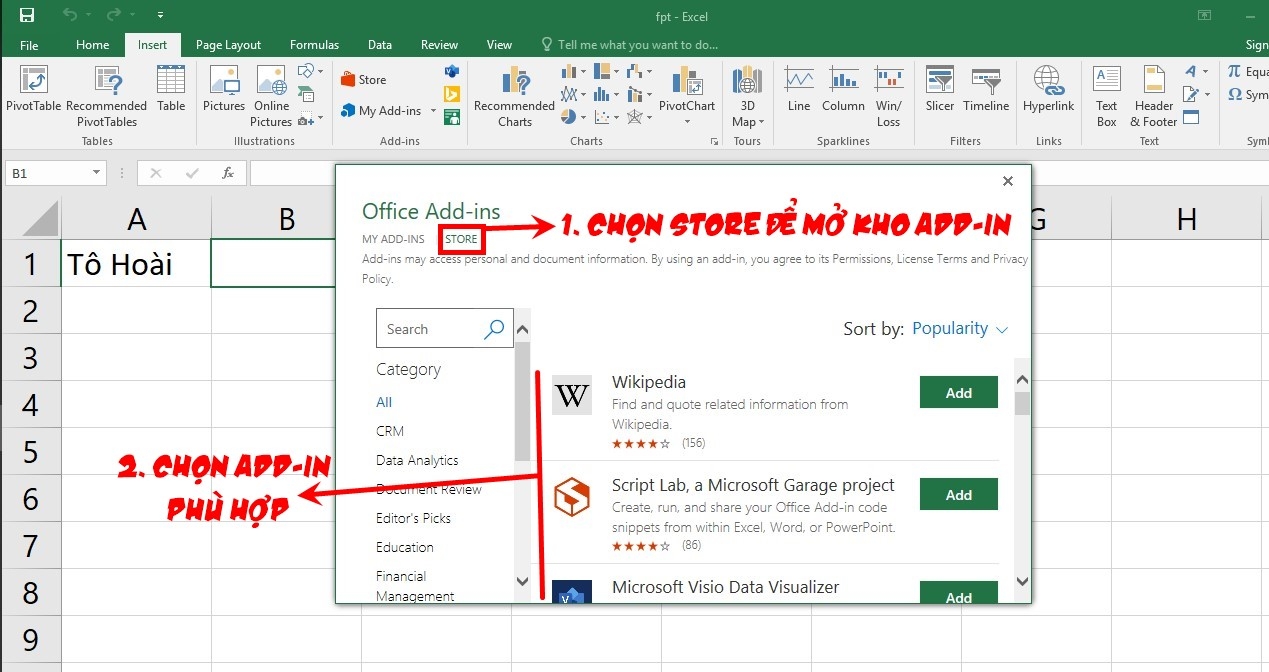Open Header & Footer
The width and height of the screenshot is (1269, 672).
tap(1154, 96)
